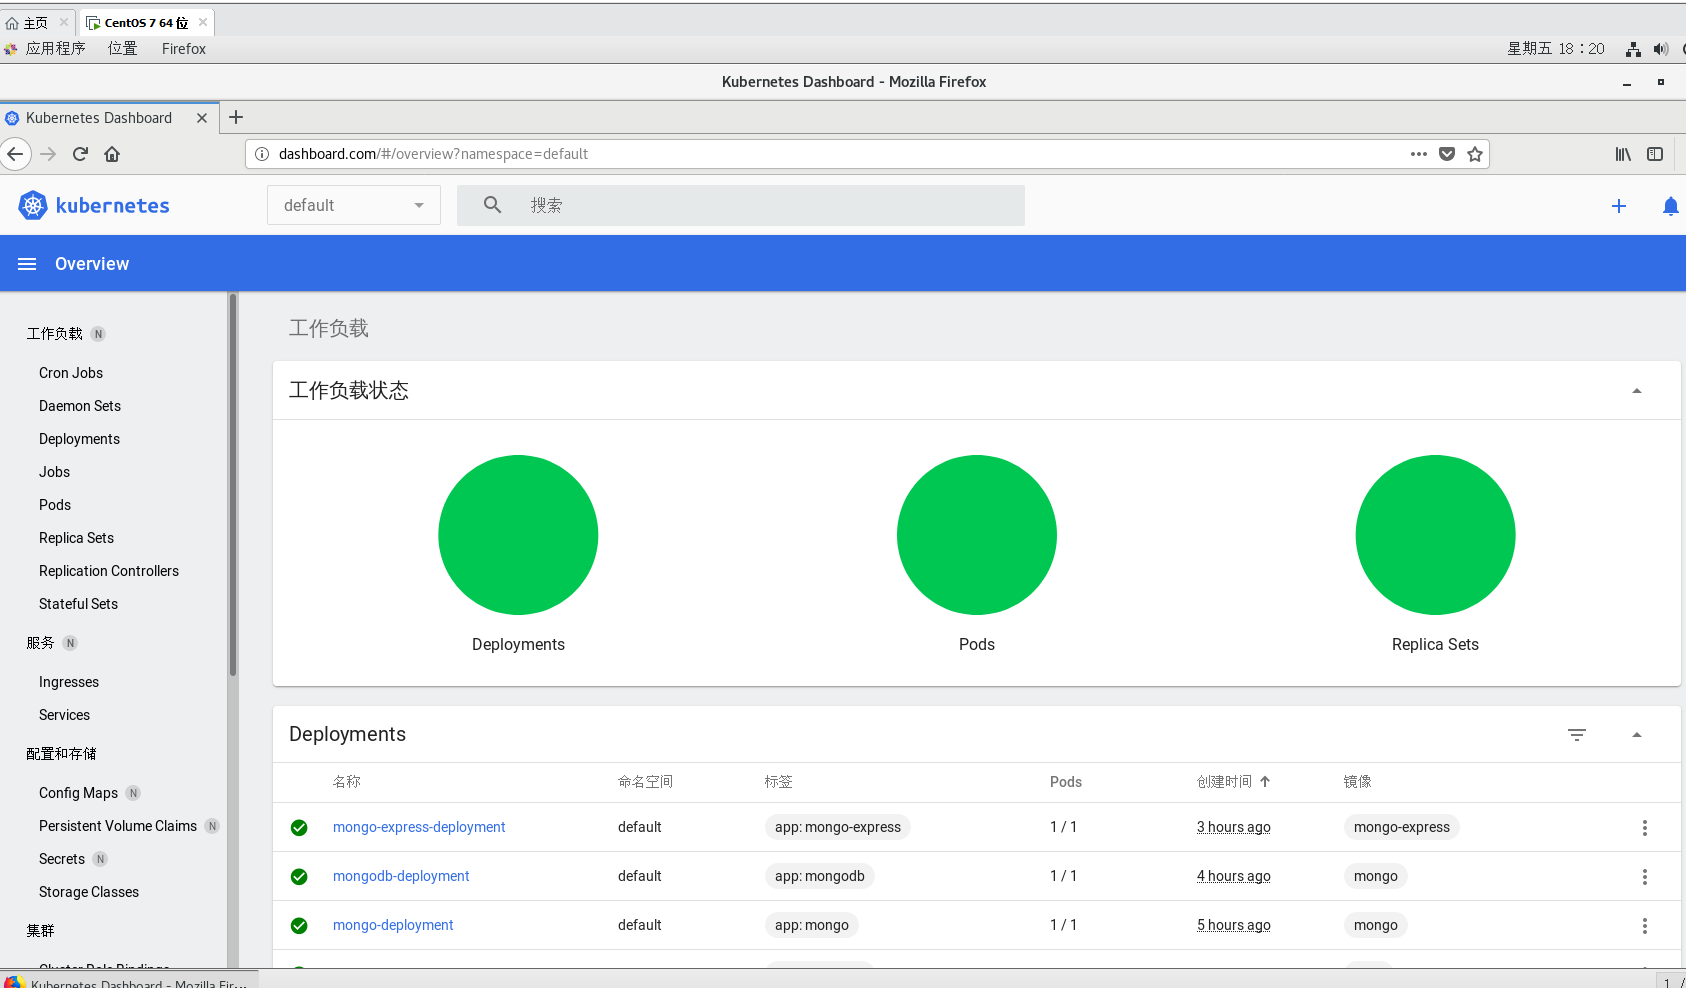Show site information icon in address bar
1686x988 pixels.
point(262,154)
